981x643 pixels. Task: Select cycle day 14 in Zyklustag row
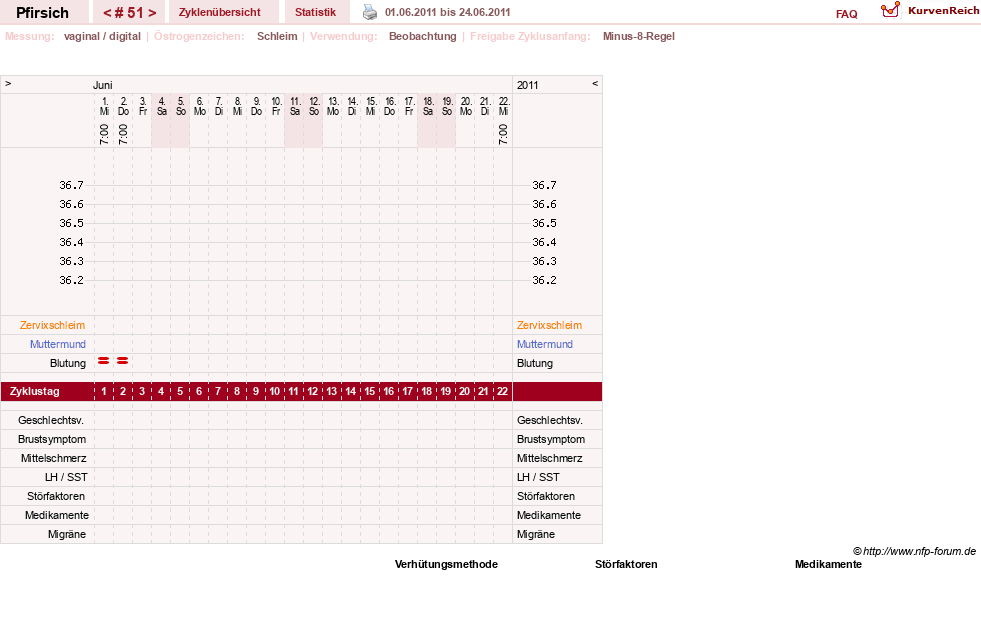coord(351,392)
